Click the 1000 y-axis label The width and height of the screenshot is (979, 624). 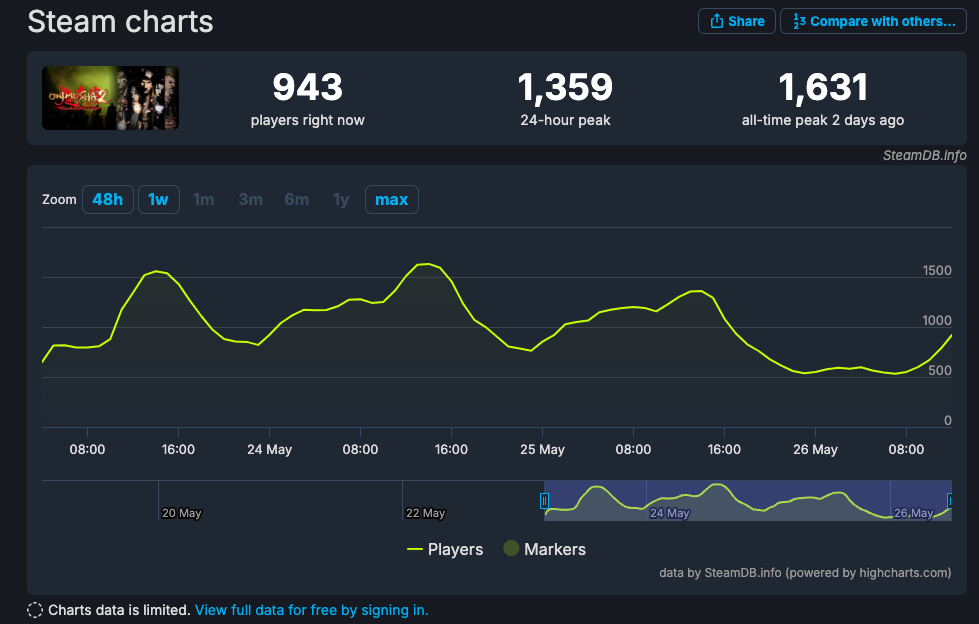coord(937,320)
